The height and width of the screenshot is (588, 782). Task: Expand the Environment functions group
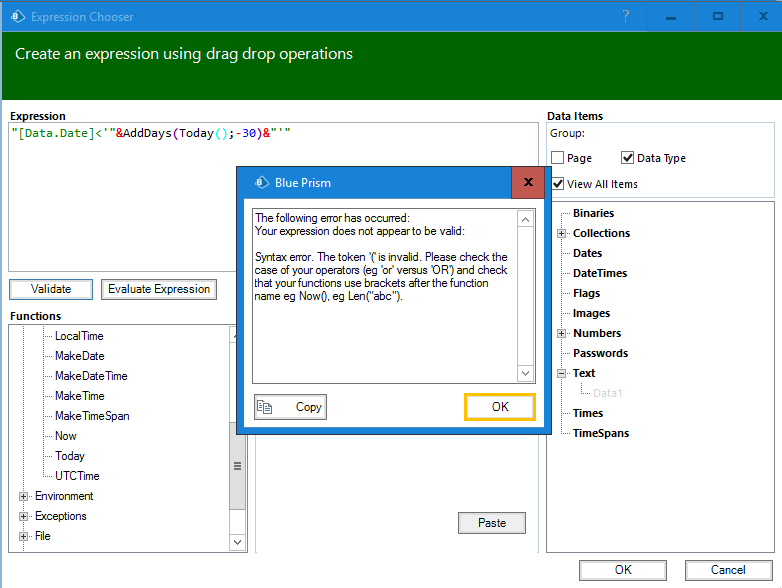click(23, 496)
